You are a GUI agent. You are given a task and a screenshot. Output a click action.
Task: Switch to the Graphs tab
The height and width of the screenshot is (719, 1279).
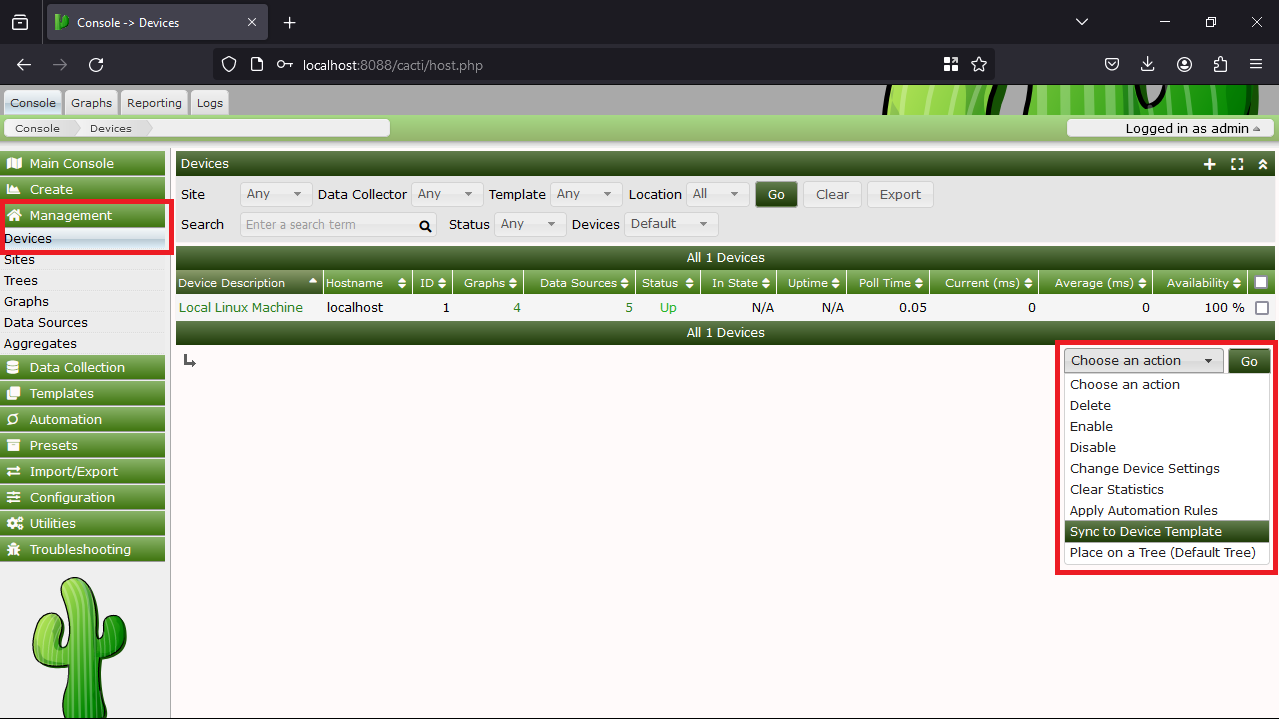(91, 103)
